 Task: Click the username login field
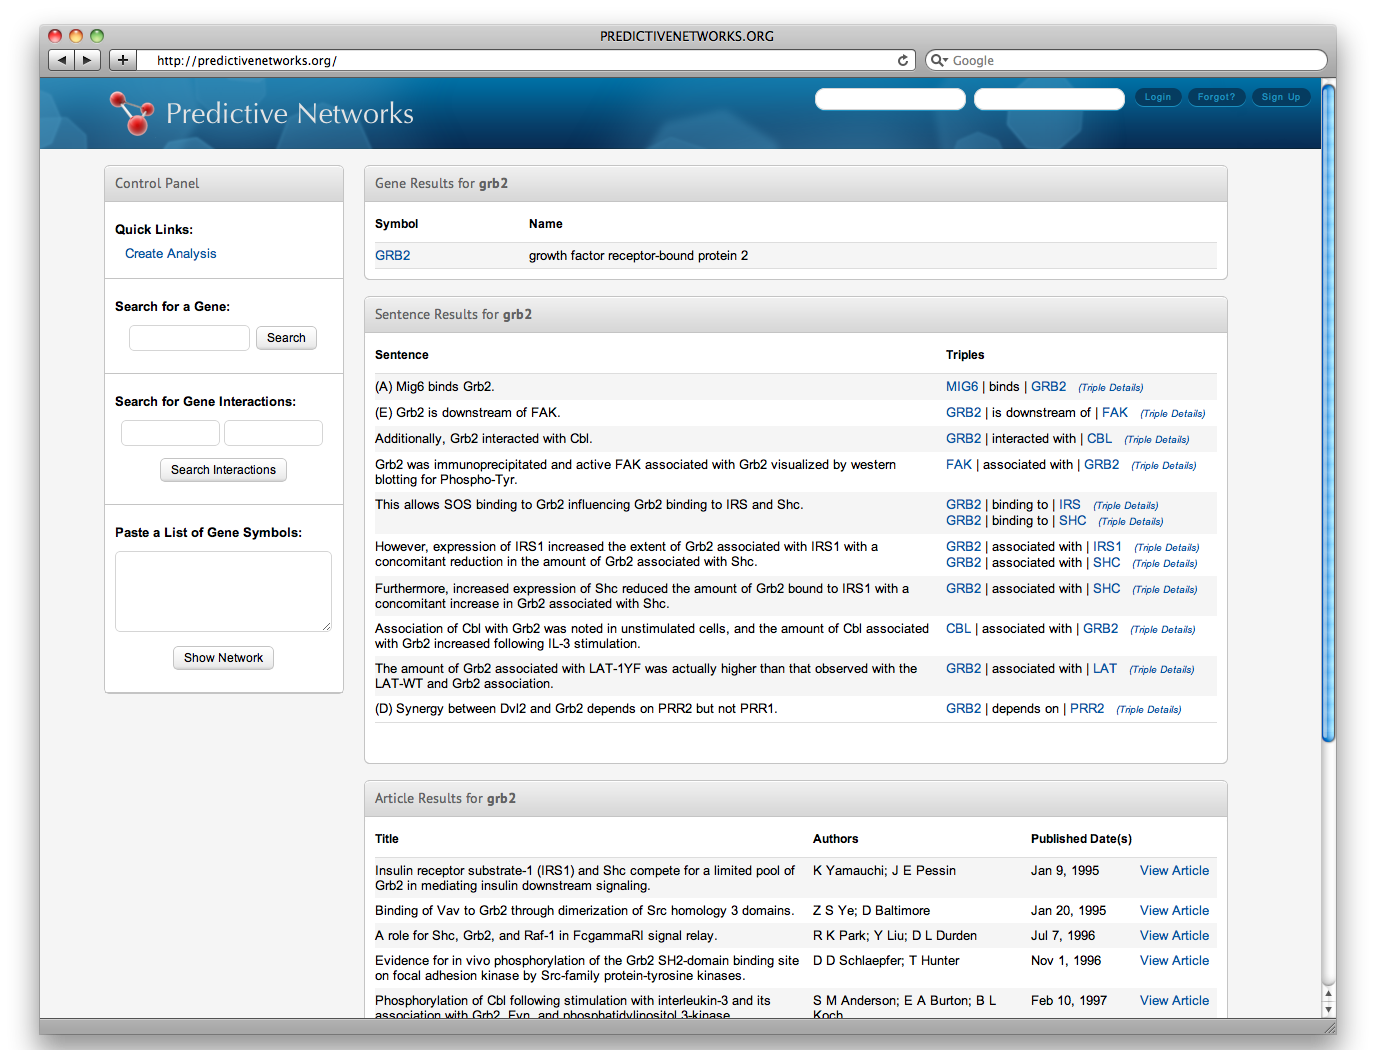tap(890, 98)
